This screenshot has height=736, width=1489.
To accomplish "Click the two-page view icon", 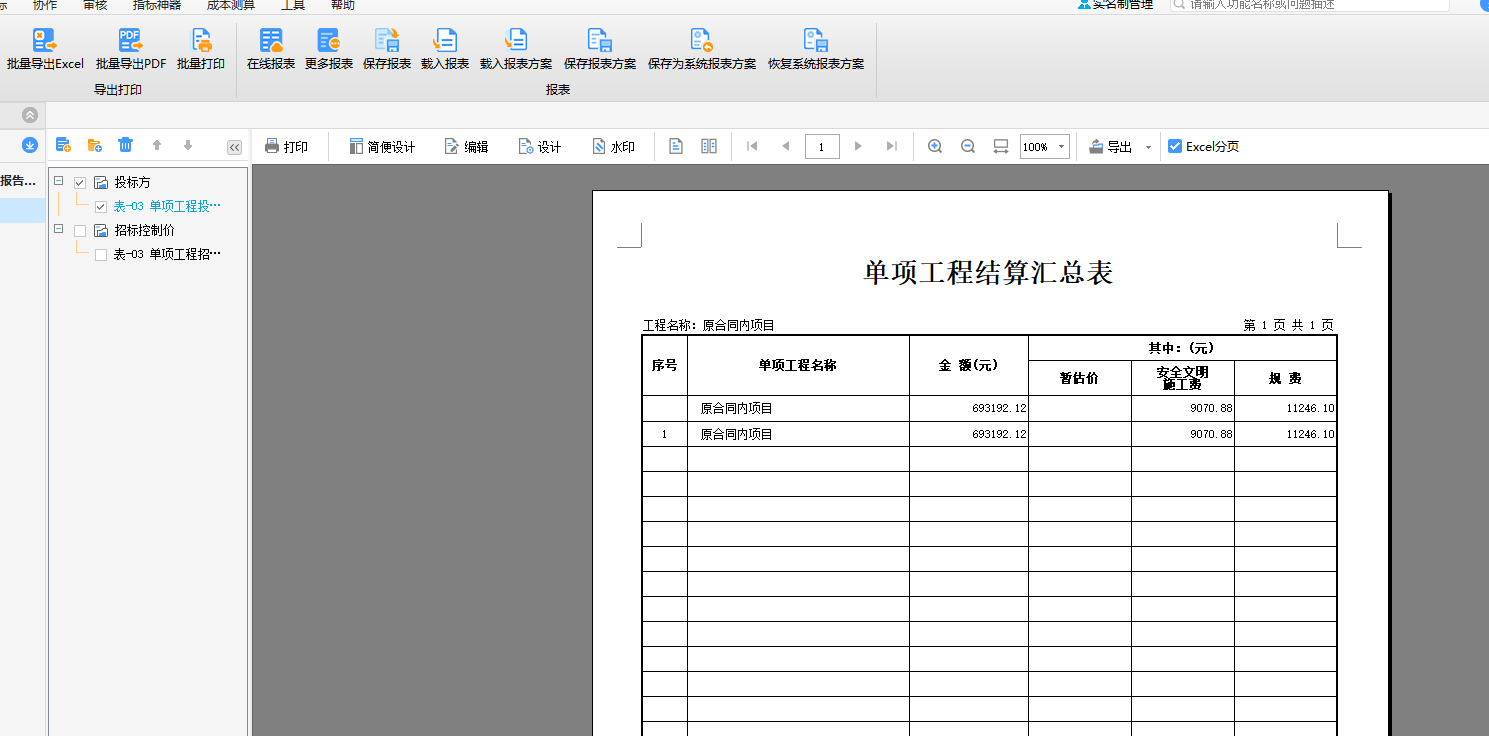I will pos(709,146).
